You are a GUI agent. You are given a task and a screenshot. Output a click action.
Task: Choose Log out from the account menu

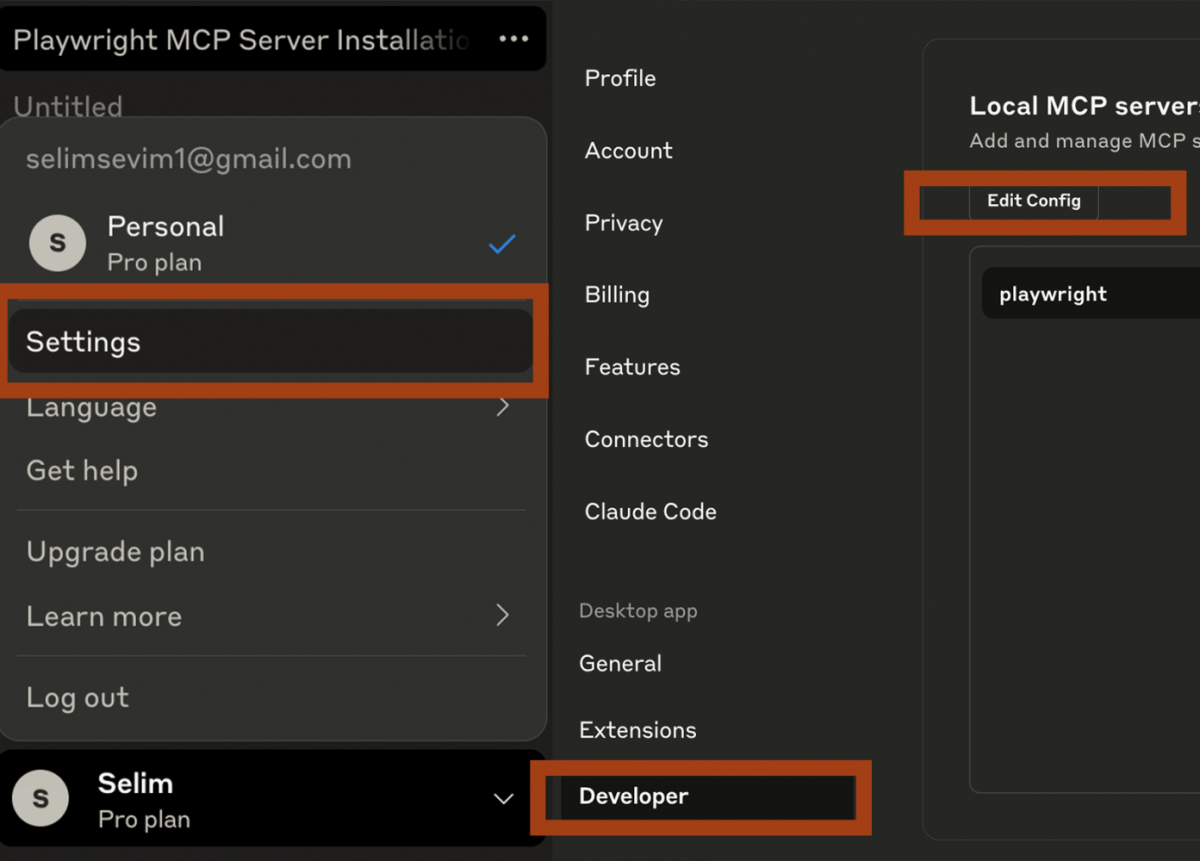(x=77, y=697)
